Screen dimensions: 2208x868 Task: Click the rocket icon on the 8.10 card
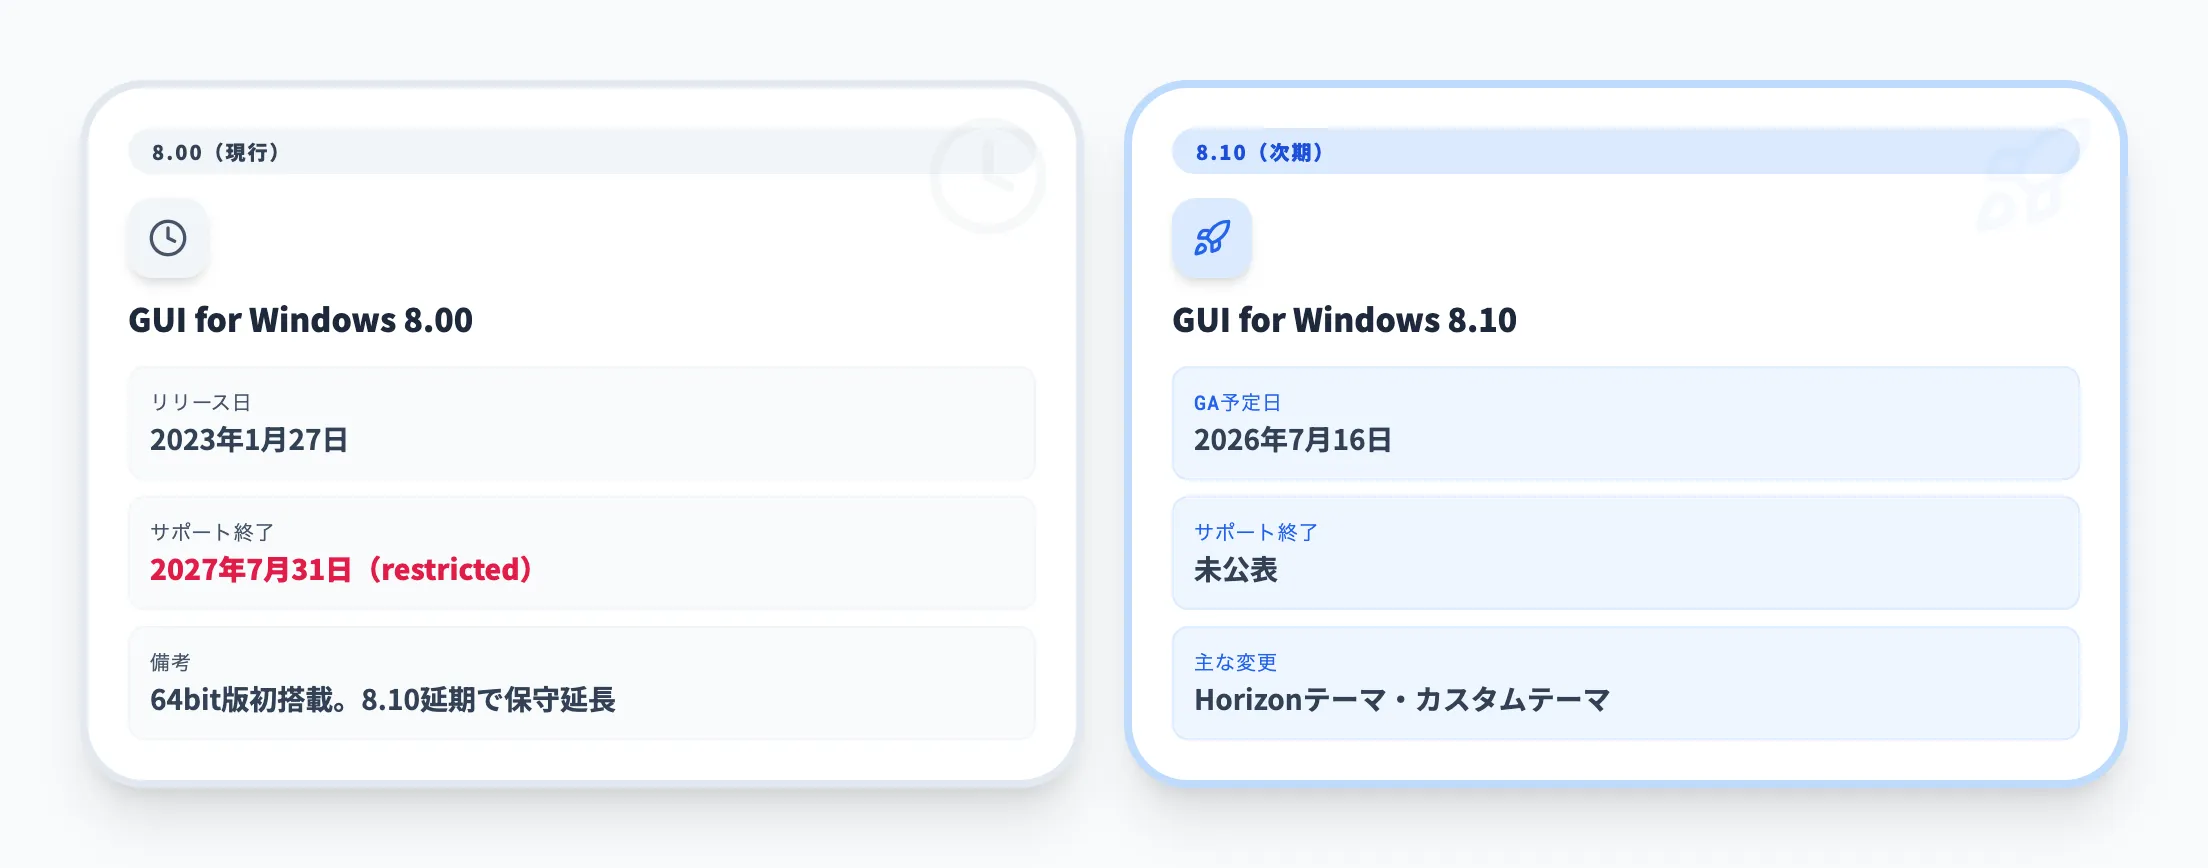[1212, 238]
